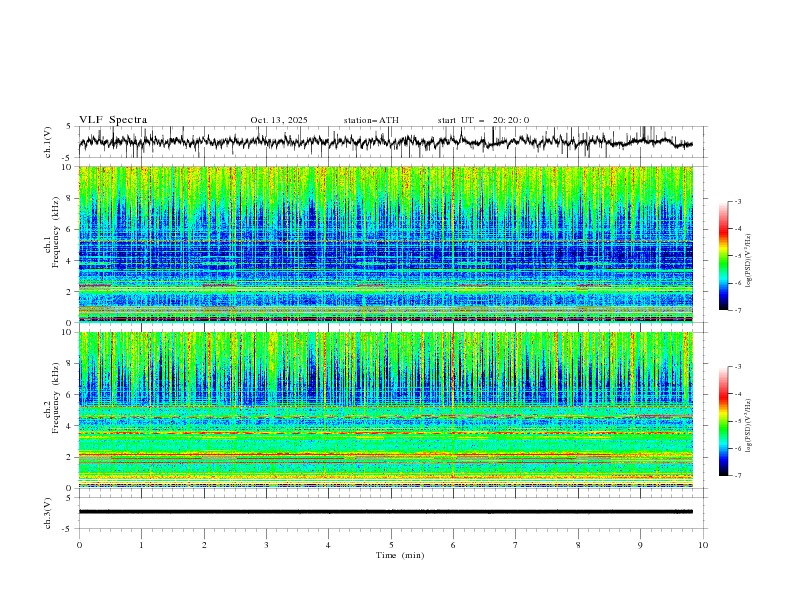Click the ch.2 PSD color scale bar
The image size is (792, 612).
coord(724,421)
